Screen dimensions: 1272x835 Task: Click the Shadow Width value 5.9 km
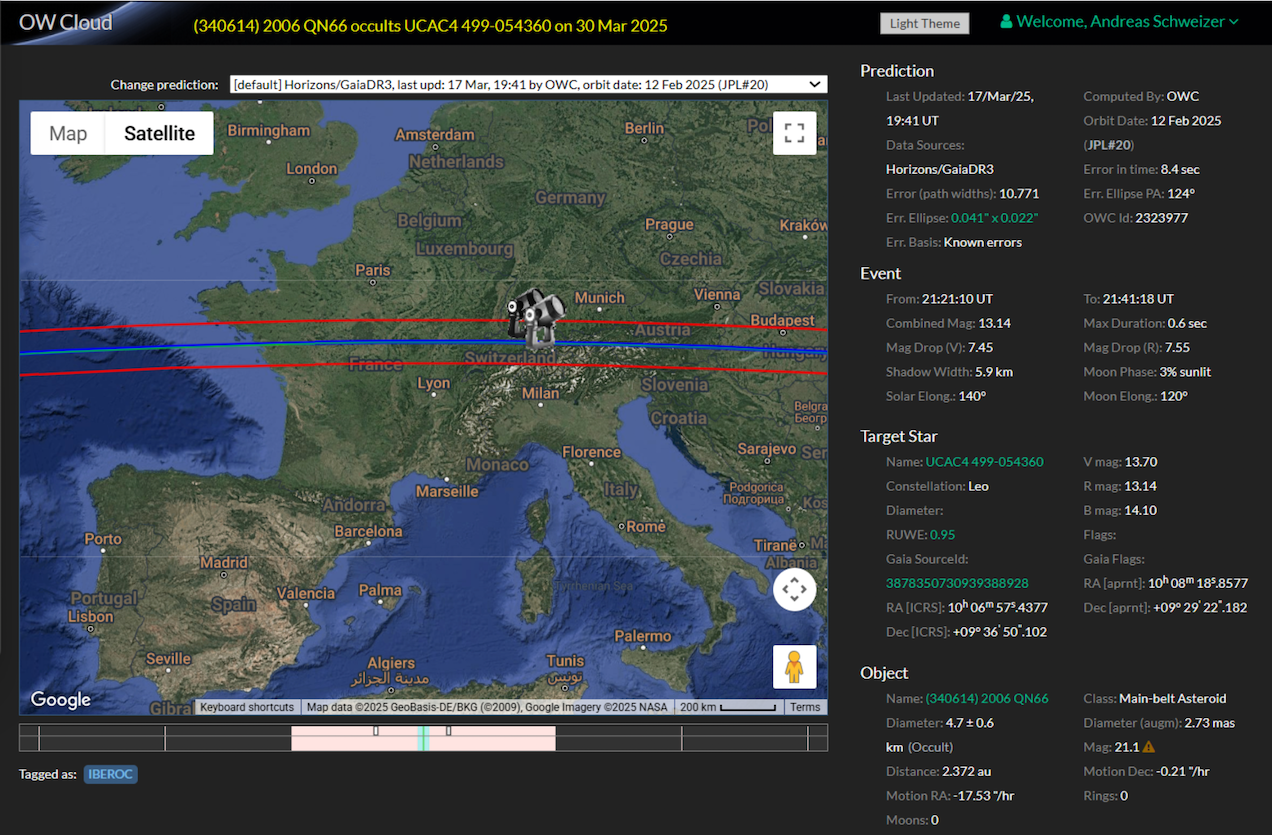click(x=994, y=371)
